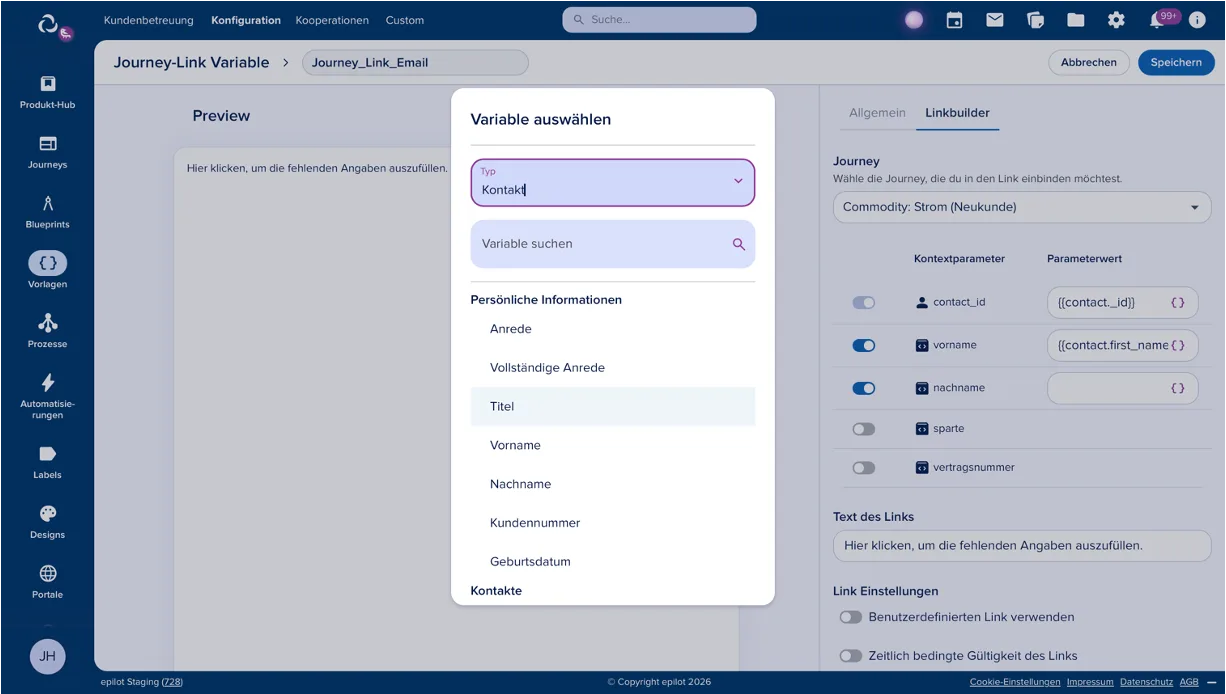Click the vorname parameter value field
This screenshot has width=1226, height=694.
(x=1122, y=345)
